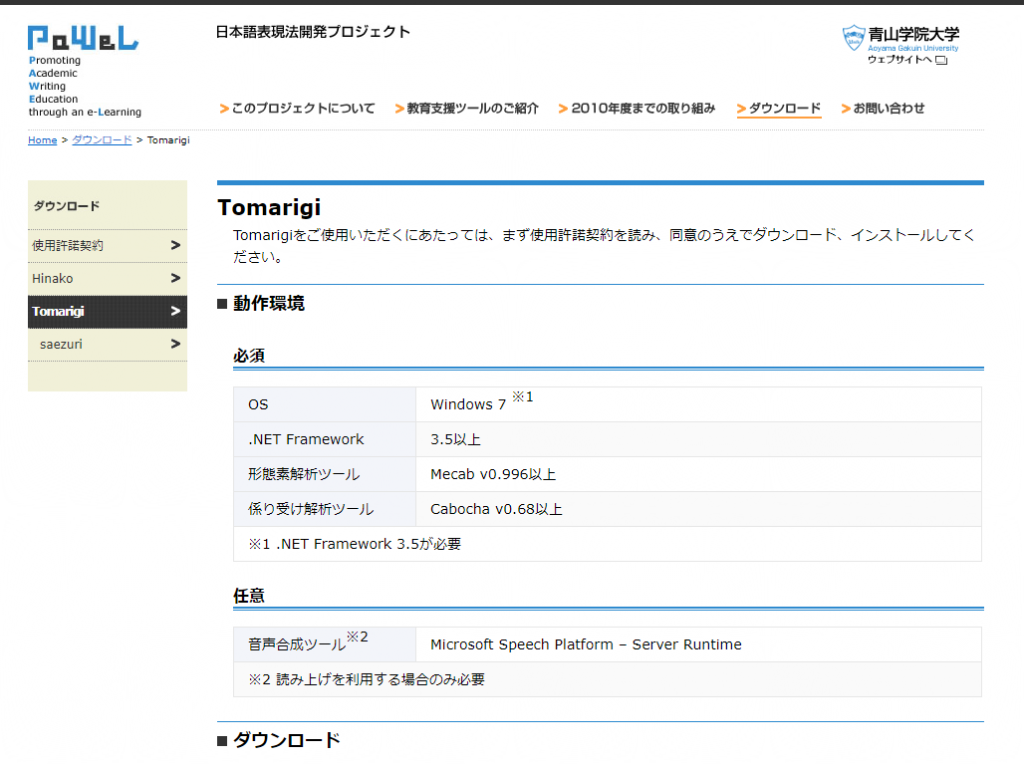1024x765 pixels.
Task: Click chevron arrow next to saezuri
Action: tap(175, 344)
